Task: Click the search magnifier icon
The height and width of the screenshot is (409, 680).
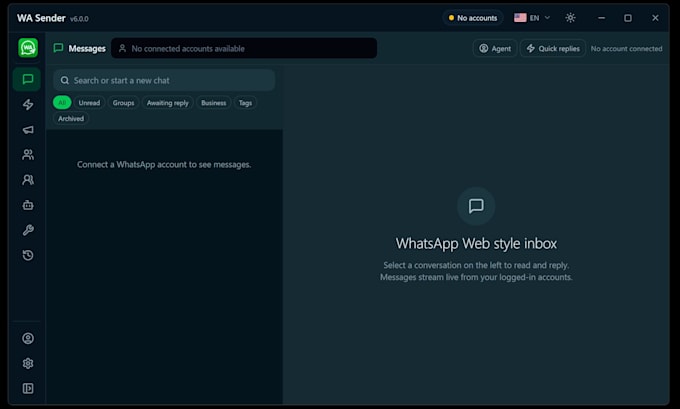Action: [x=65, y=81]
